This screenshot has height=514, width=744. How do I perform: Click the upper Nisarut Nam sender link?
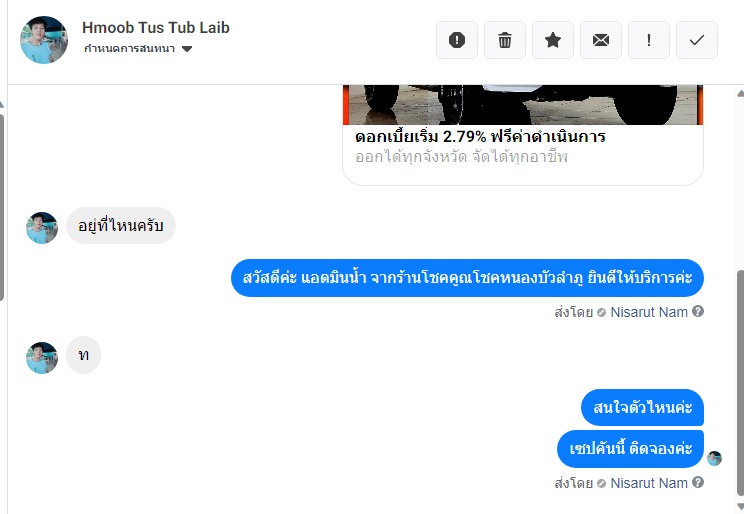pyautogui.click(x=649, y=312)
